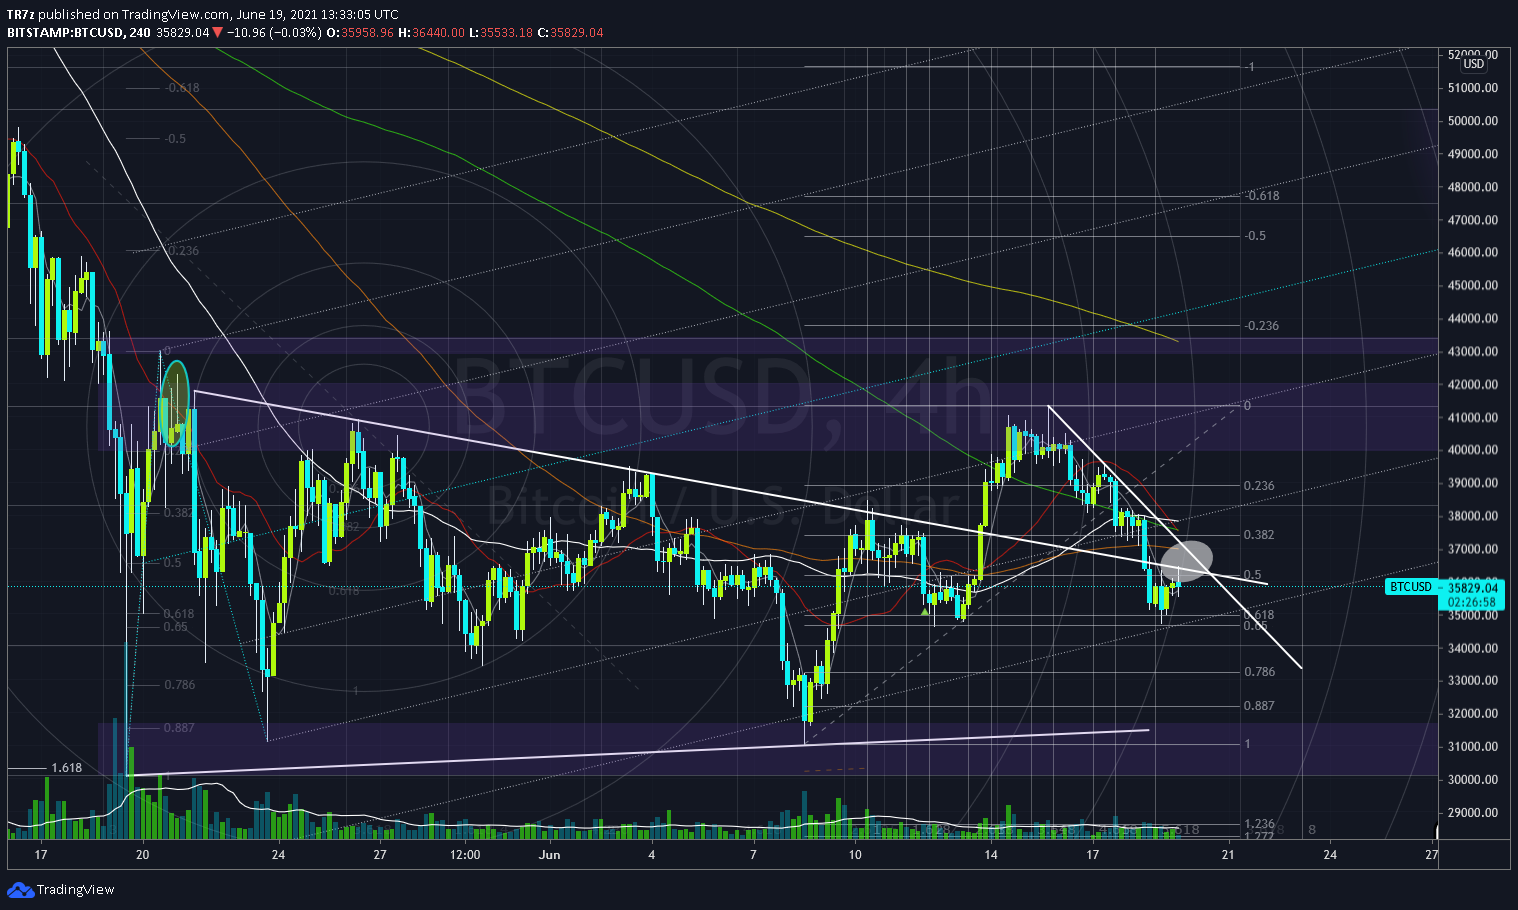1518x910 pixels.
Task: Click the '10' date label on the time axis
Action: click(x=855, y=855)
